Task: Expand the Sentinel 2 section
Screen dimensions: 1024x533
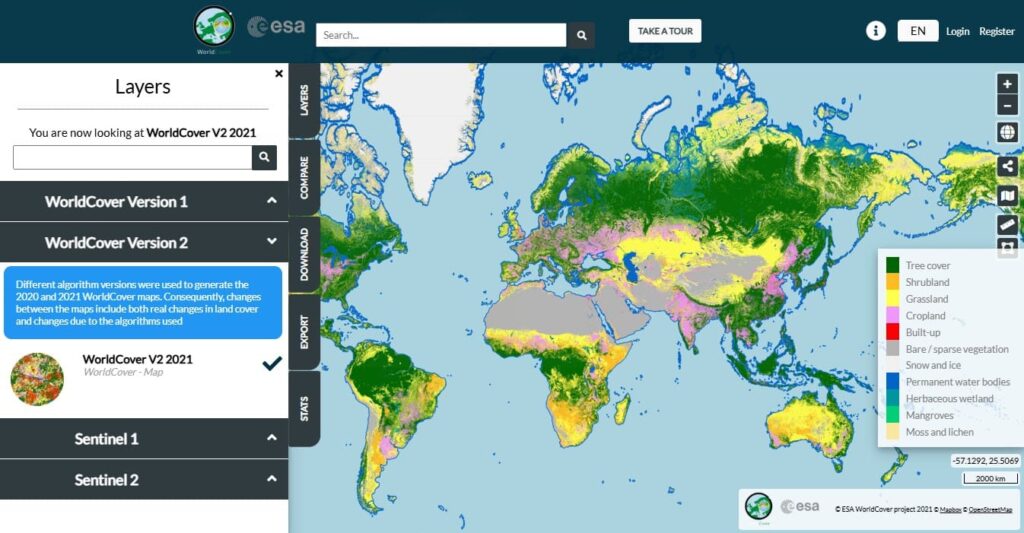Action: [x=144, y=480]
